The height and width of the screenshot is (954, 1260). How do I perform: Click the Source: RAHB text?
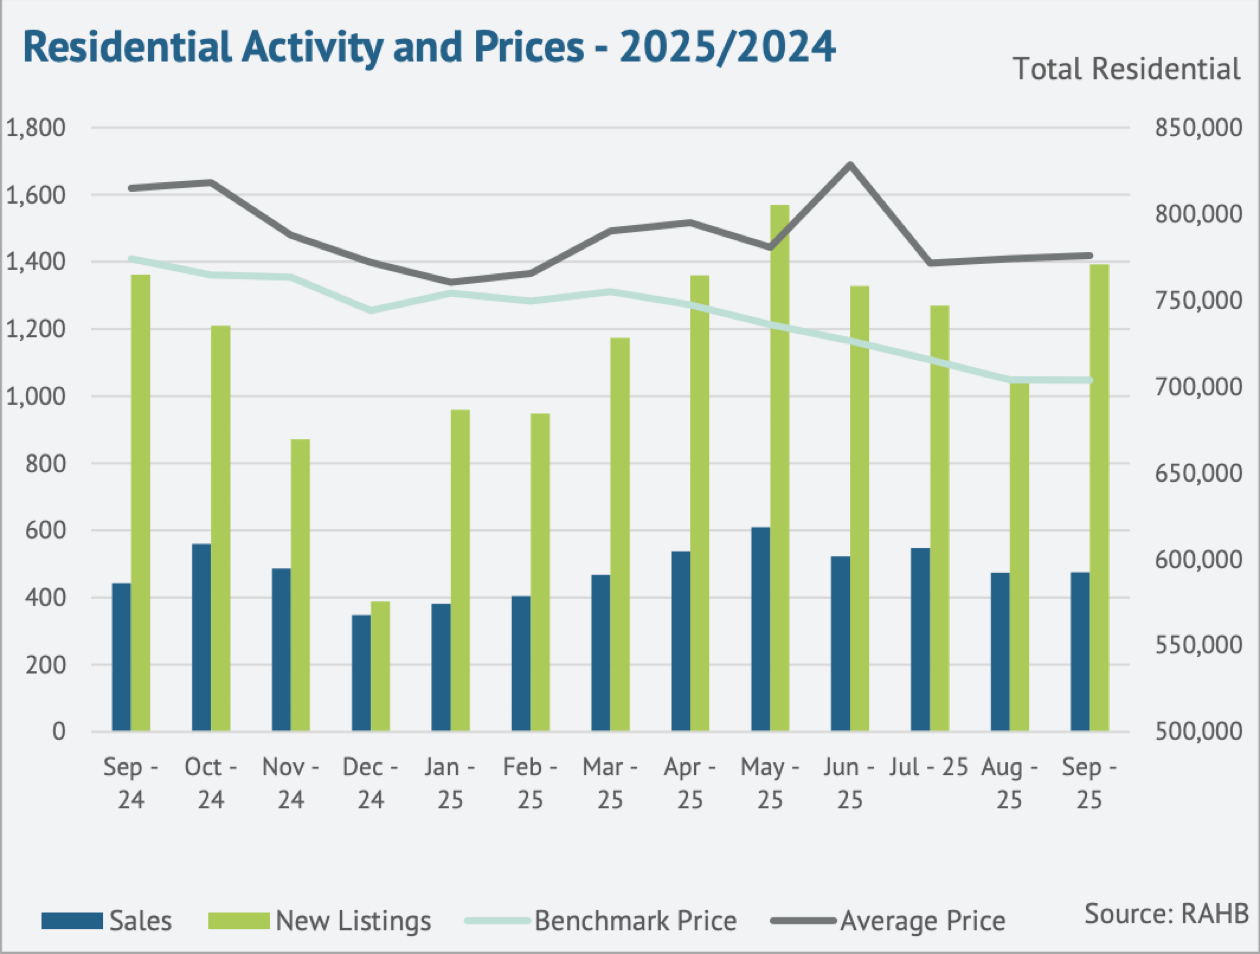click(1166, 913)
